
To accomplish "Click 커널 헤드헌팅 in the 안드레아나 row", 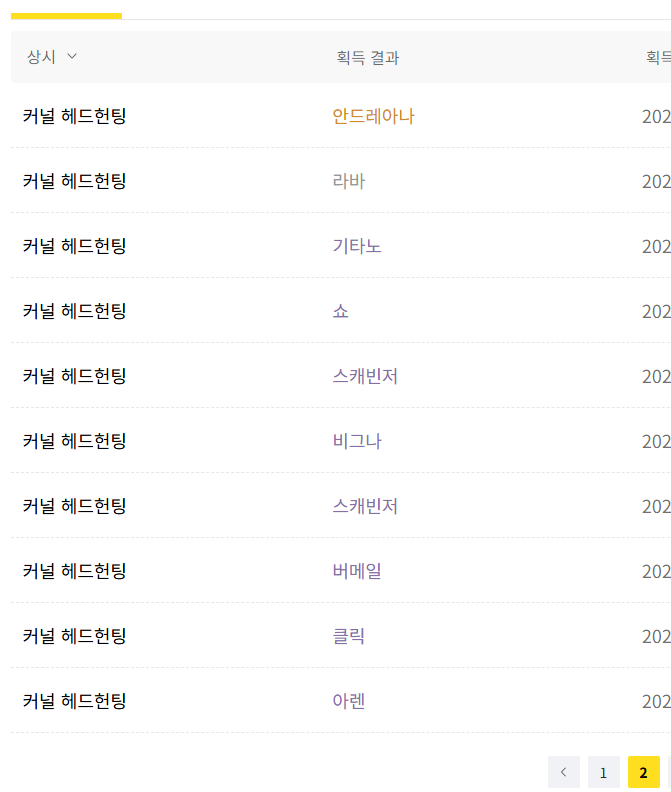I will coord(74,116).
